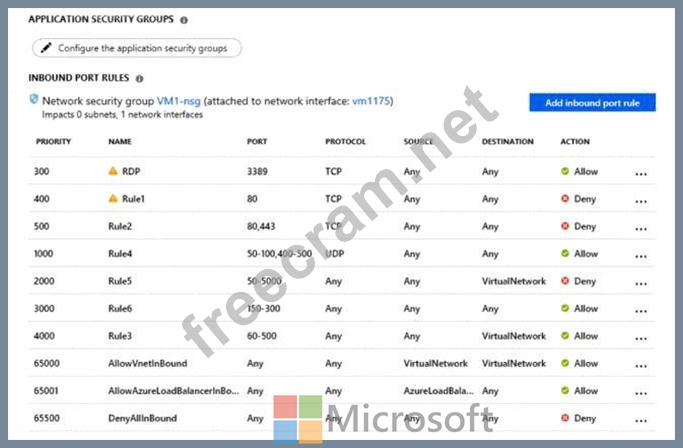
Task: Open the vm1175 network interface link
Action: (x=373, y=101)
